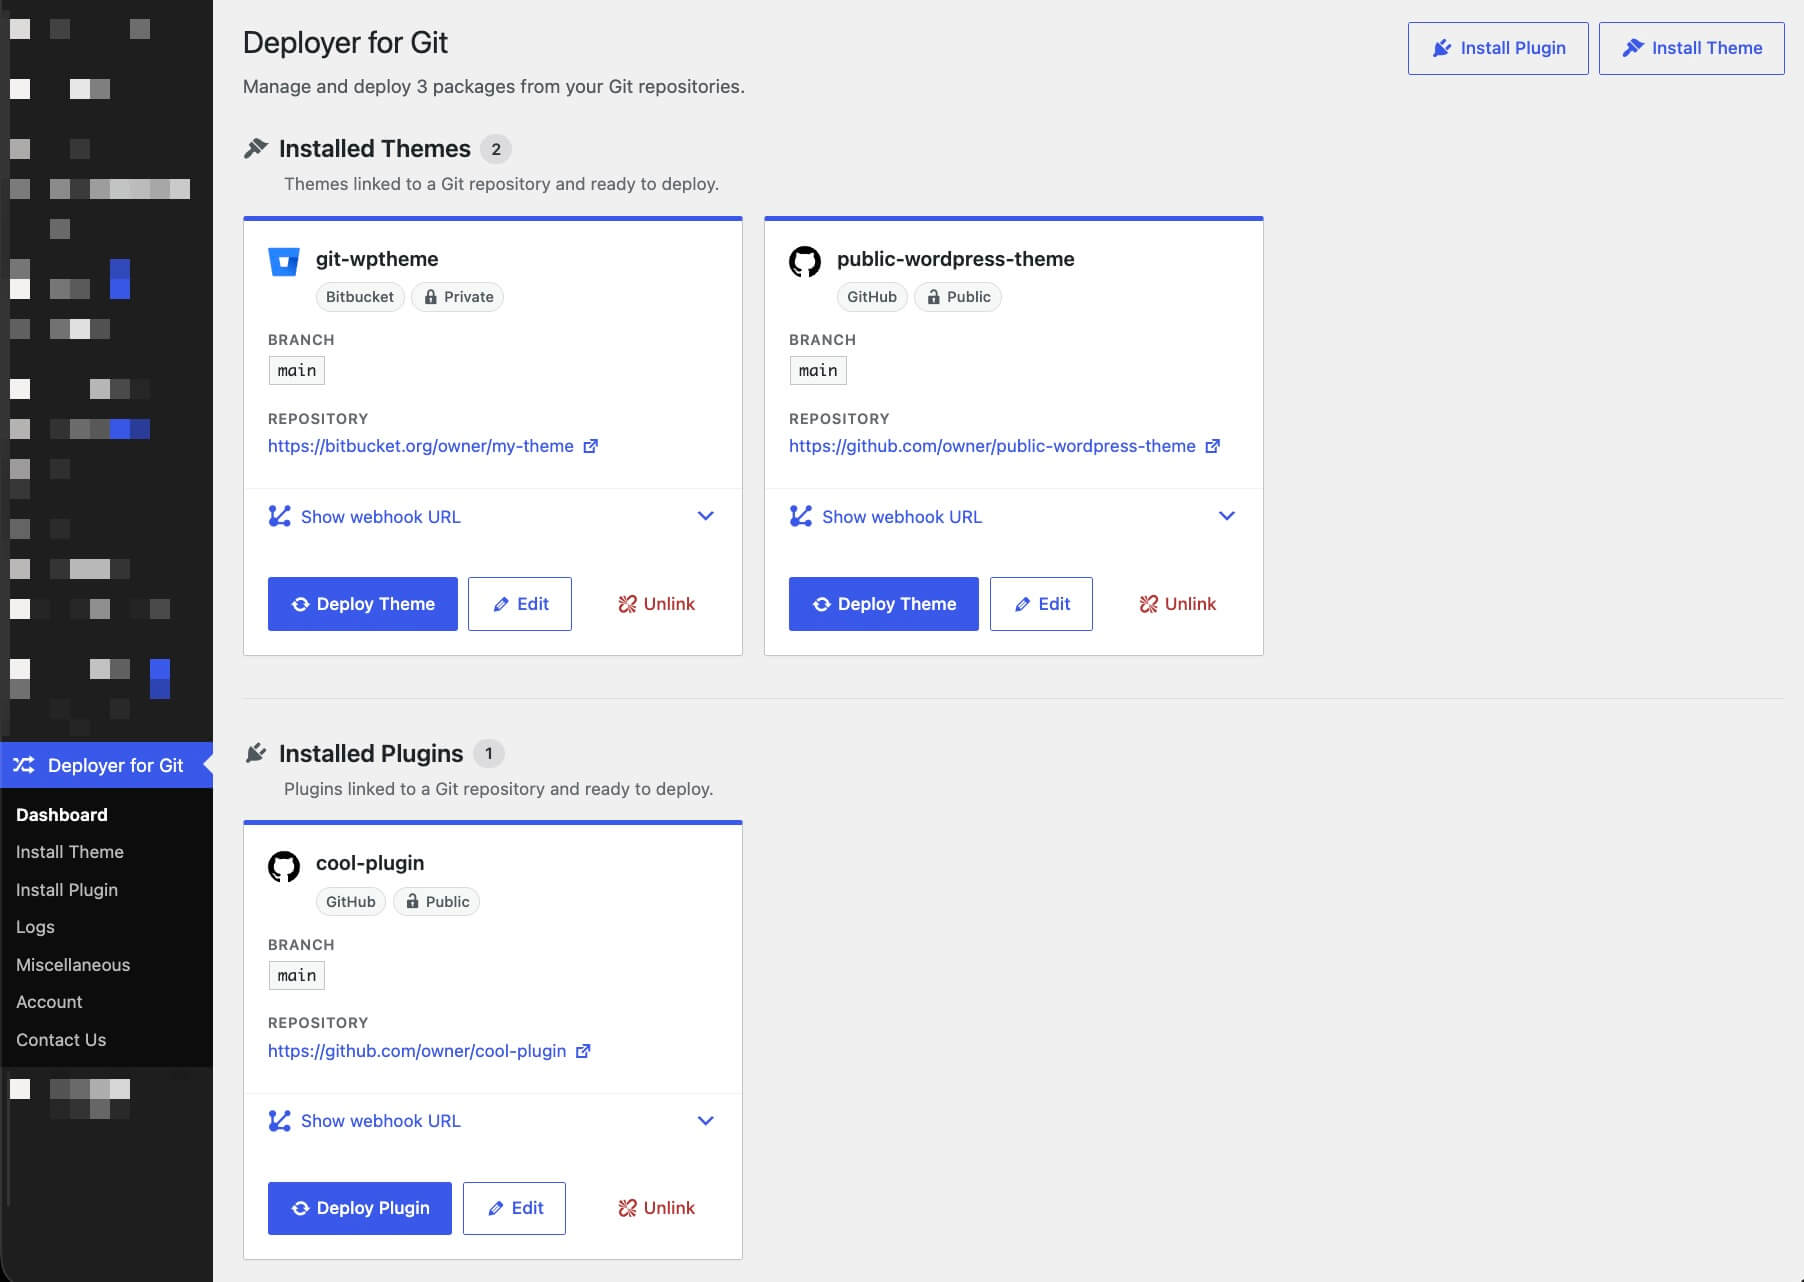Show webhook URL text for git-wptheme

click(x=381, y=517)
